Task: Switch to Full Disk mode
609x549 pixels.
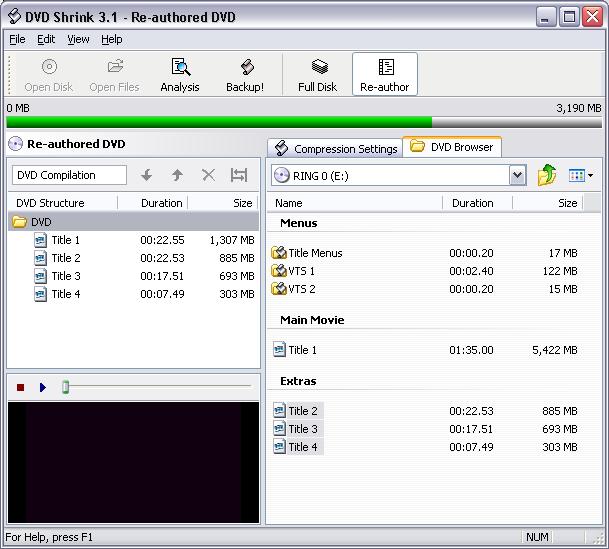Action: point(318,75)
